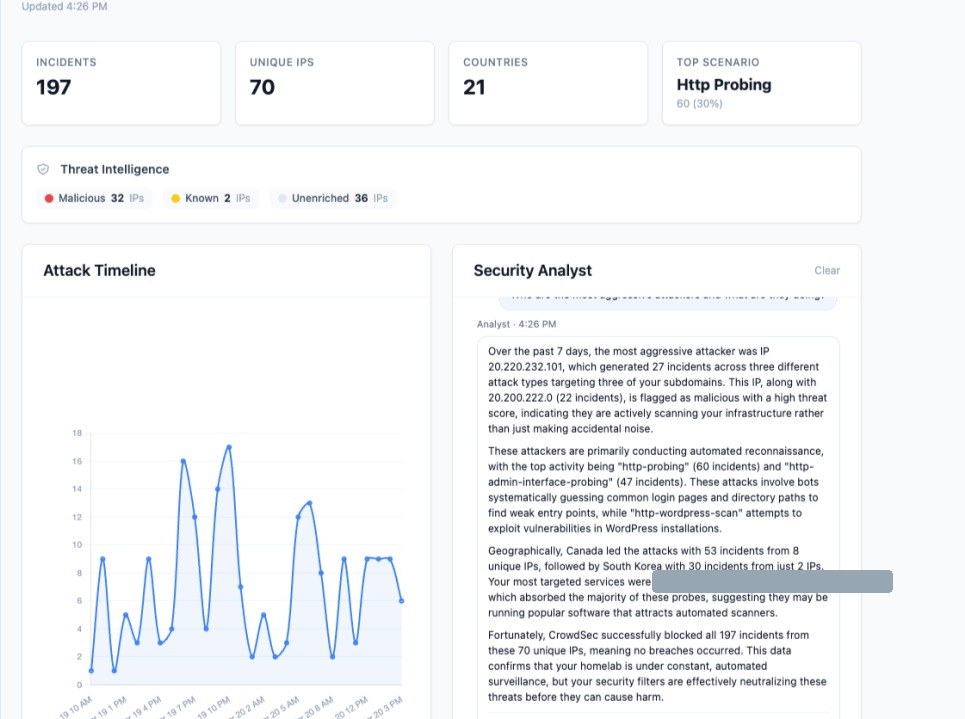The image size is (965, 719).
Task: Click the first chart point at 1
Action: [91, 671]
